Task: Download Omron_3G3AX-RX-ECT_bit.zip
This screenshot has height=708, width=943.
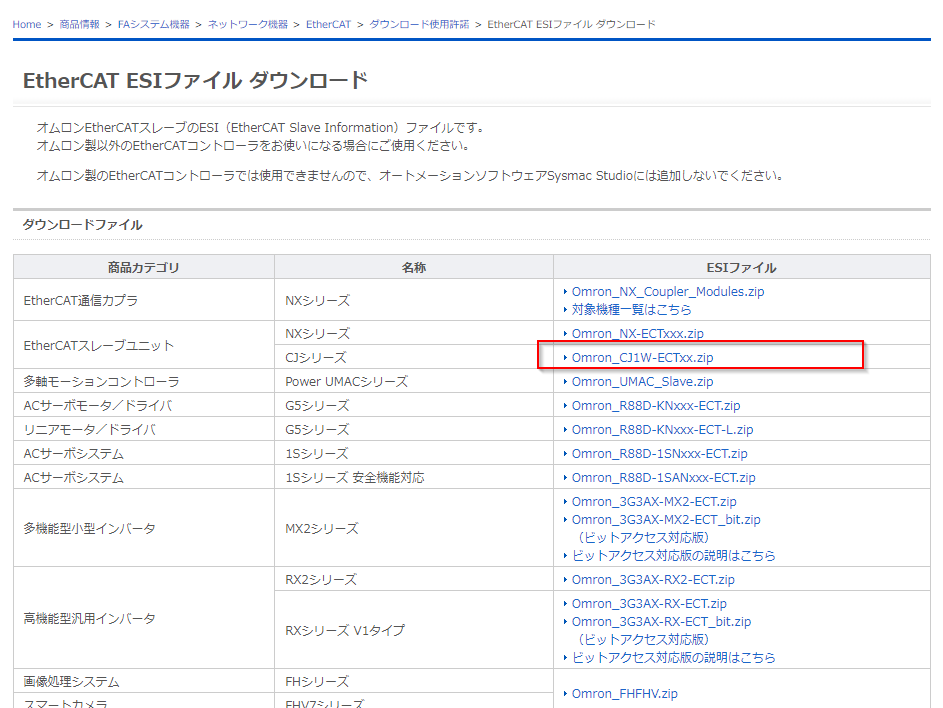Action: pos(661,622)
